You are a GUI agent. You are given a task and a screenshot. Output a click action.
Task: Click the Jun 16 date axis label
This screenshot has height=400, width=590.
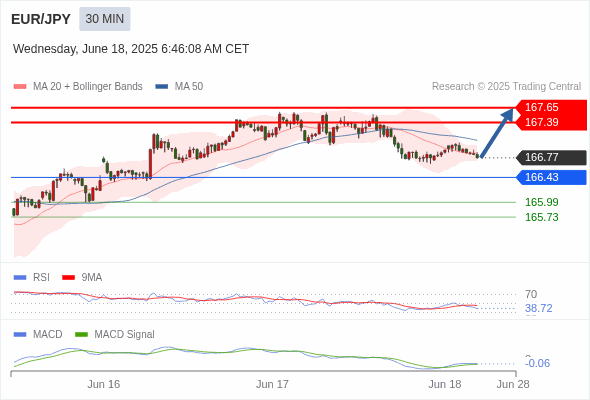click(103, 384)
